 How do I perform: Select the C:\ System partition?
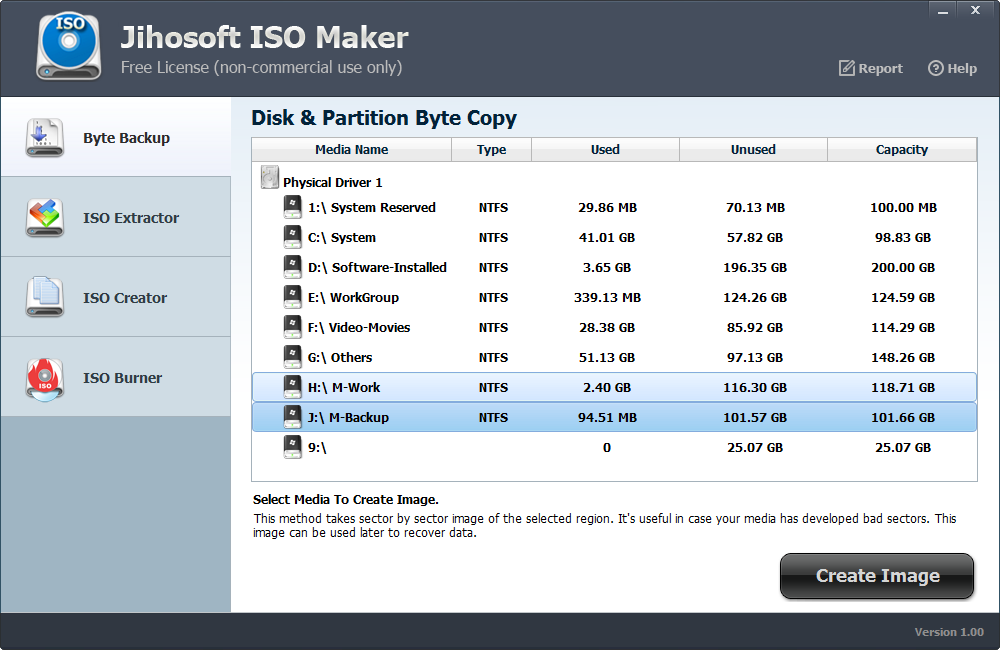614,237
